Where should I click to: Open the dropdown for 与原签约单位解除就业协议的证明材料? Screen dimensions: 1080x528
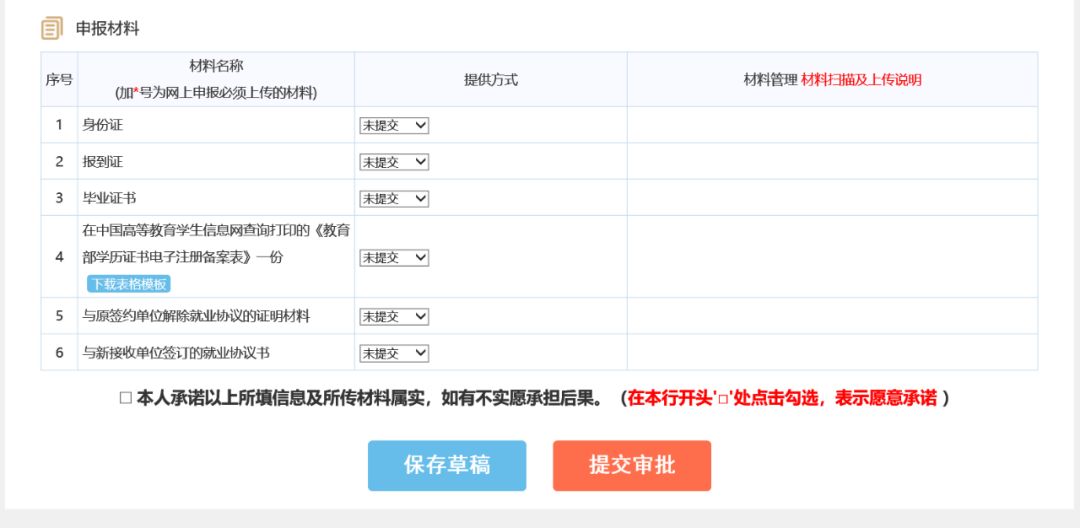pyautogui.click(x=394, y=317)
